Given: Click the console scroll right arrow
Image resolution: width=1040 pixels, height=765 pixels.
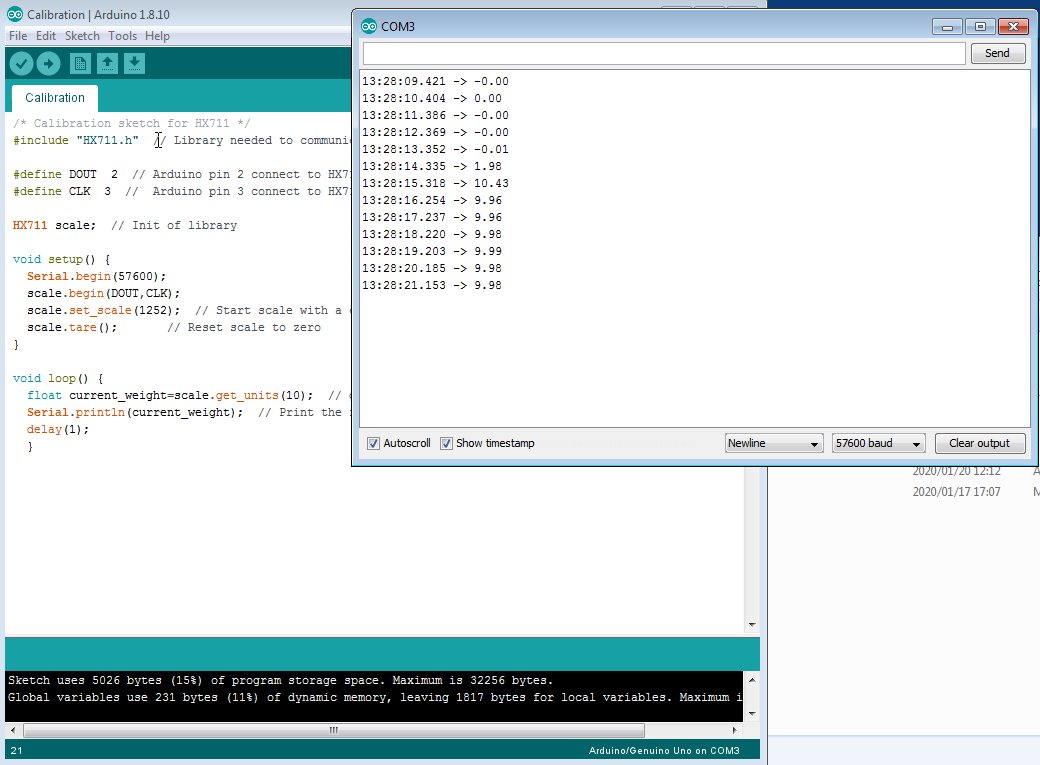Looking at the screenshot, I should [734, 730].
